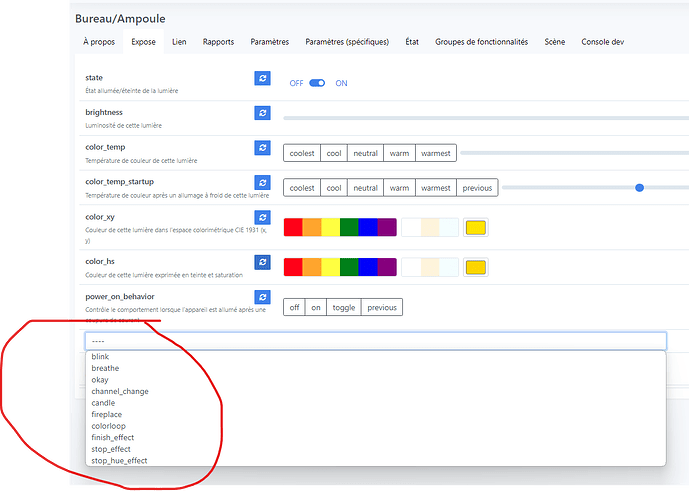Select colorloop effect from list
The height and width of the screenshot is (491, 689).
pyautogui.click(x=376, y=426)
